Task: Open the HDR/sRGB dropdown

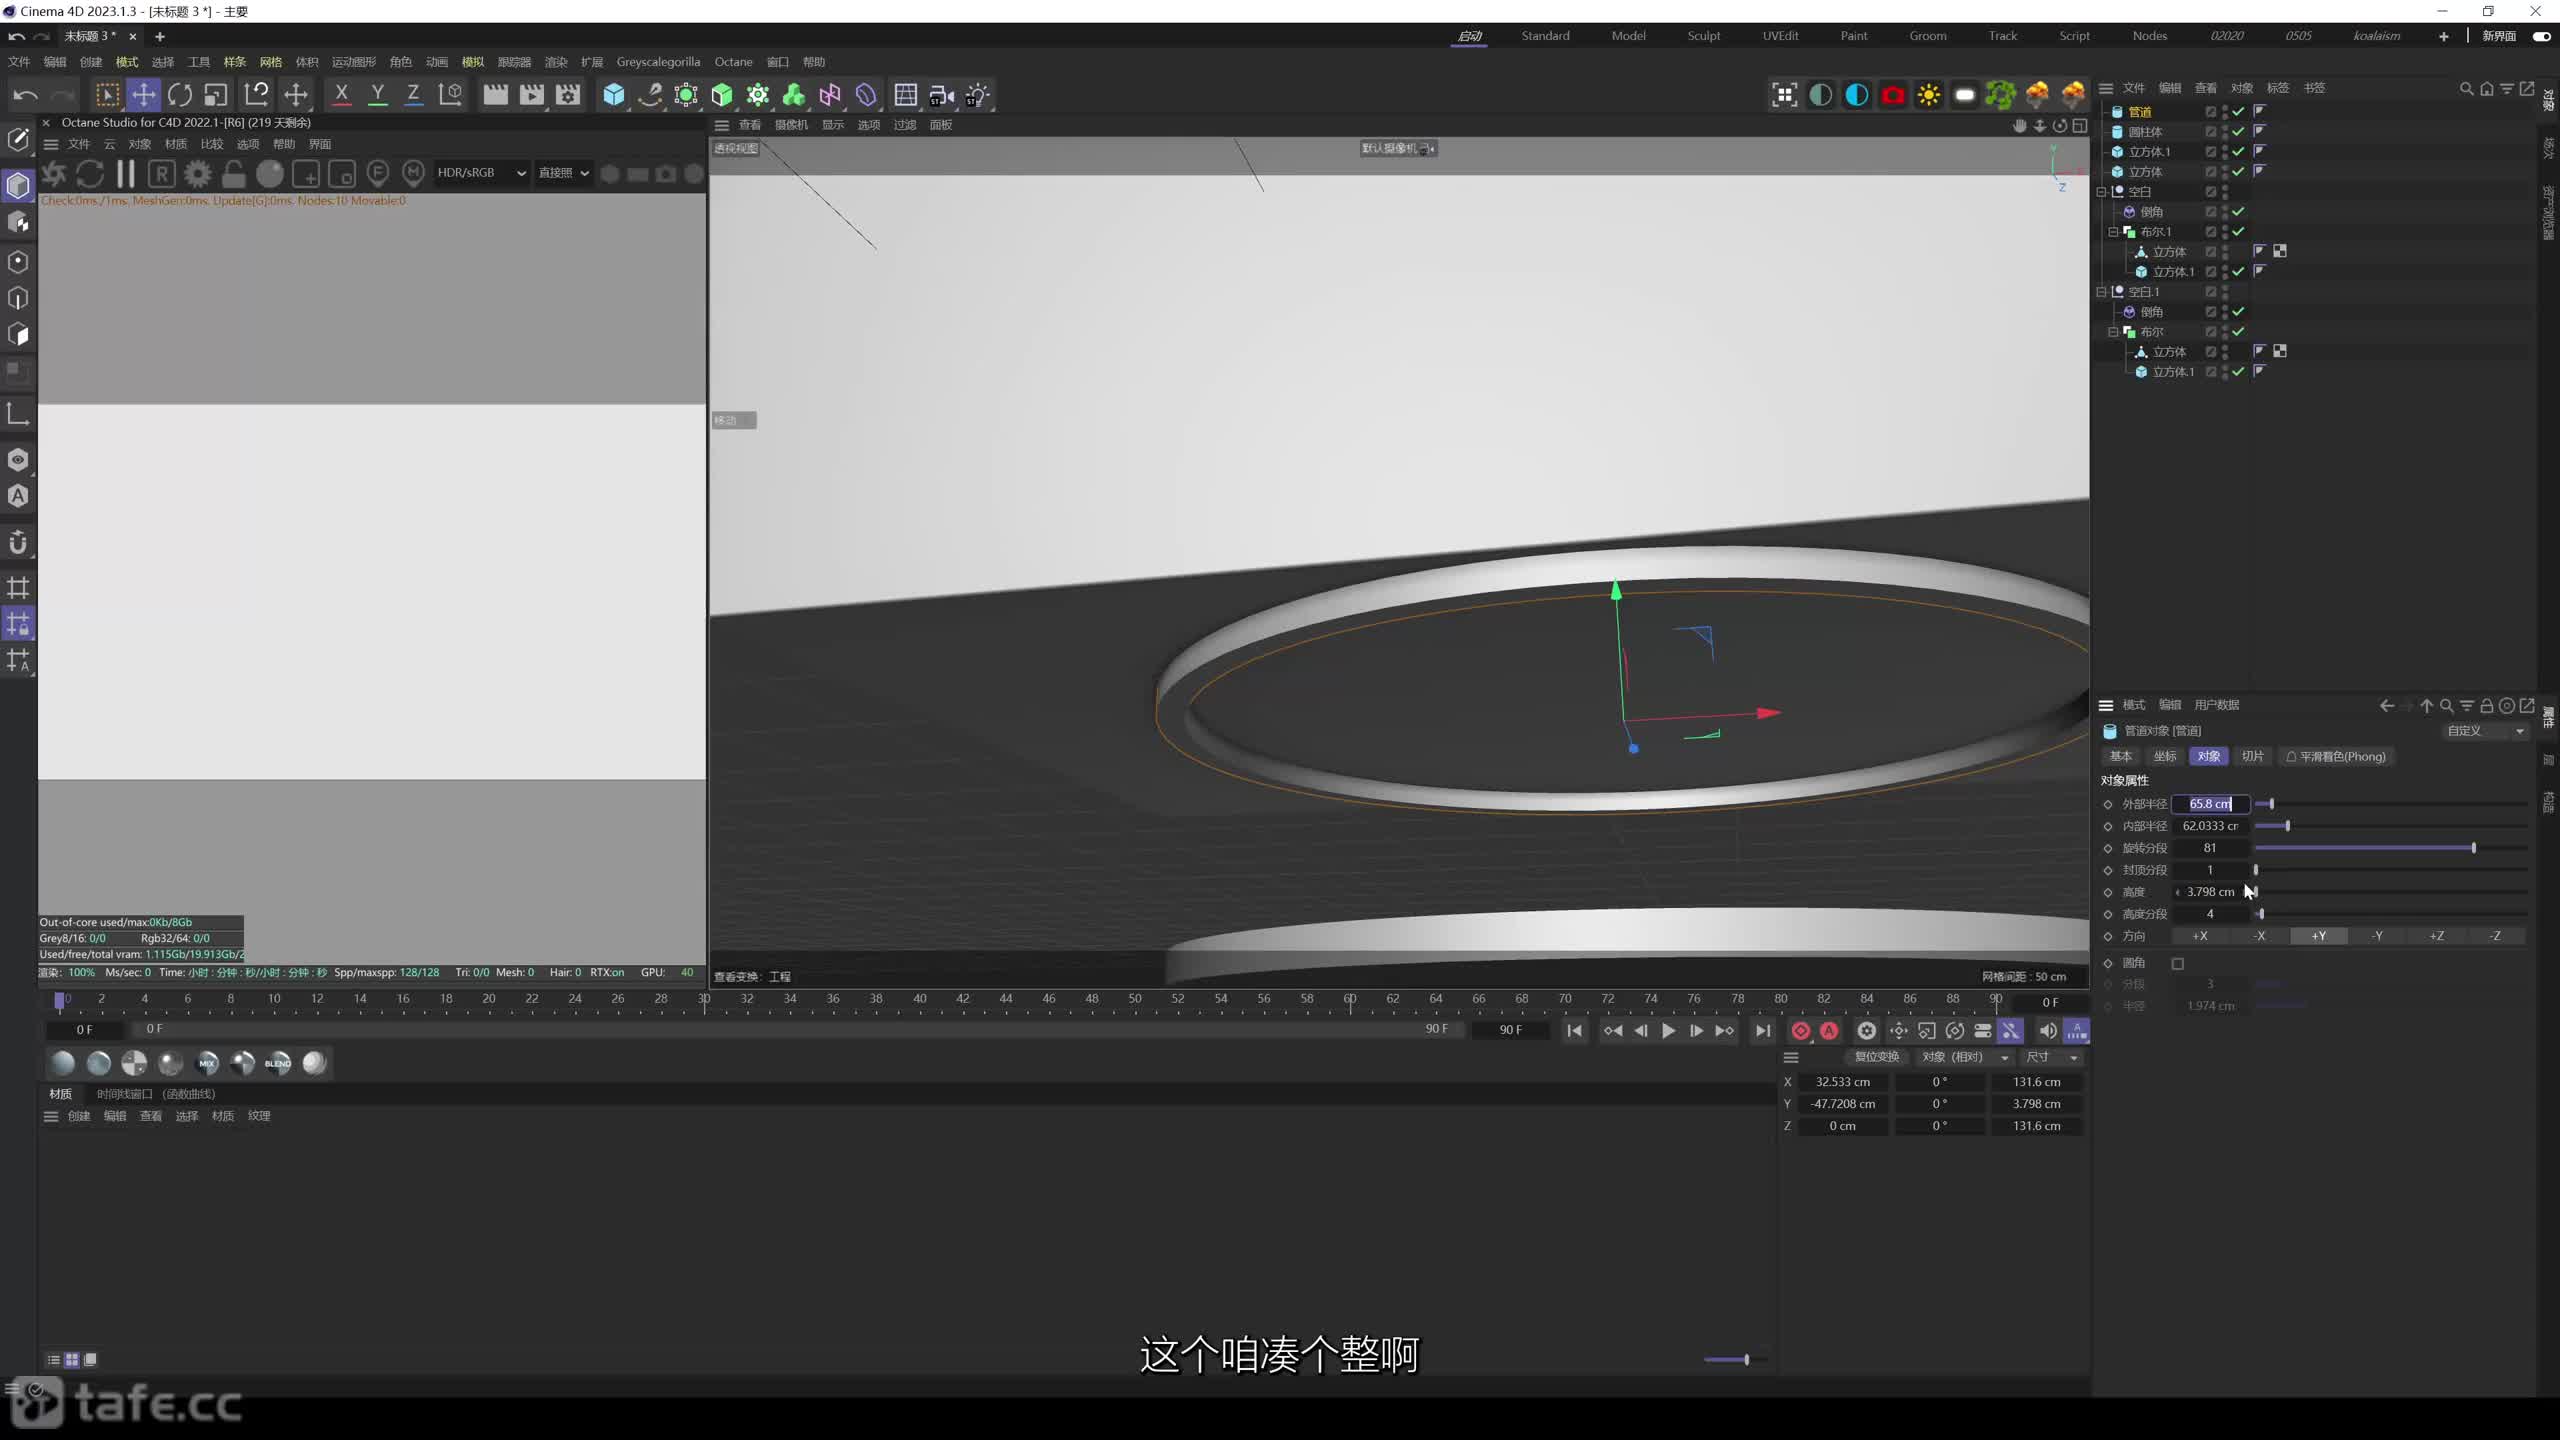Action: [481, 173]
